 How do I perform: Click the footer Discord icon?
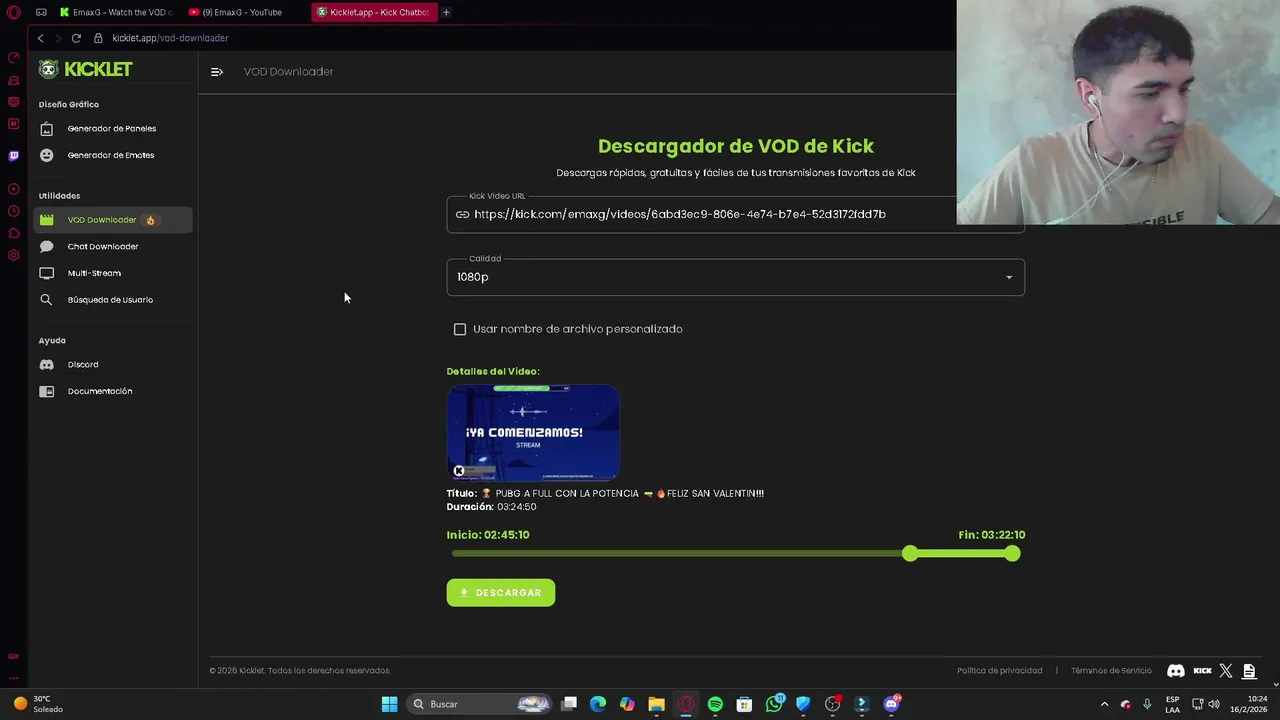coord(1176,671)
